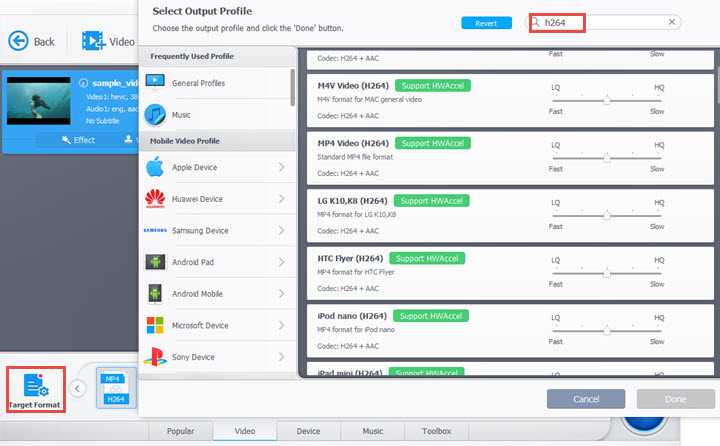This screenshot has width=720, height=446.
Task: Click the HTC Flyer Support HWAccel badge
Action: [x=427, y=258]
